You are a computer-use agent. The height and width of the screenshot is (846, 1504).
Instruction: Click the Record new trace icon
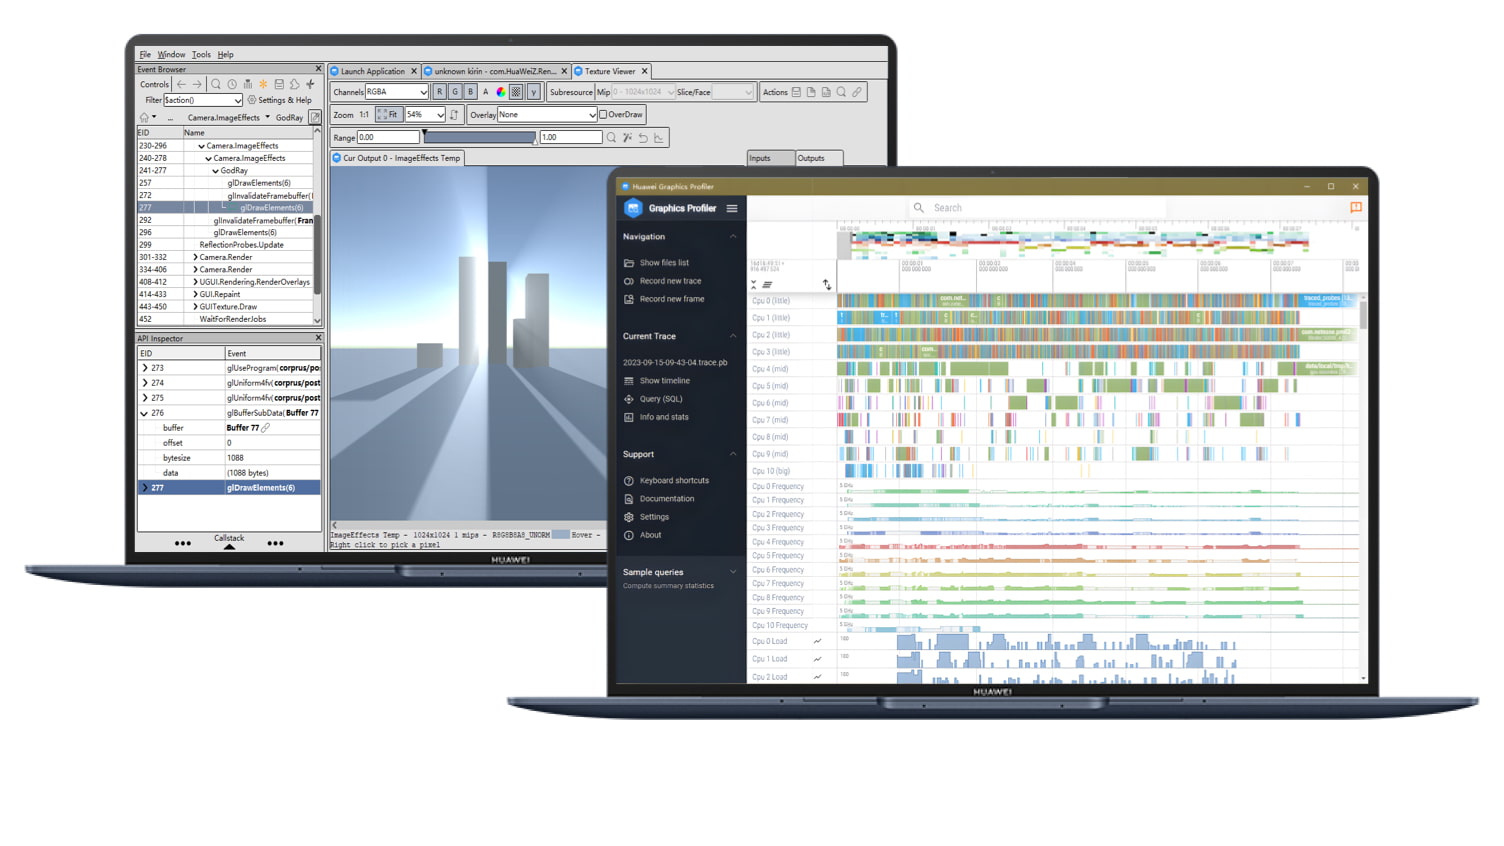(x=629, y=281)
